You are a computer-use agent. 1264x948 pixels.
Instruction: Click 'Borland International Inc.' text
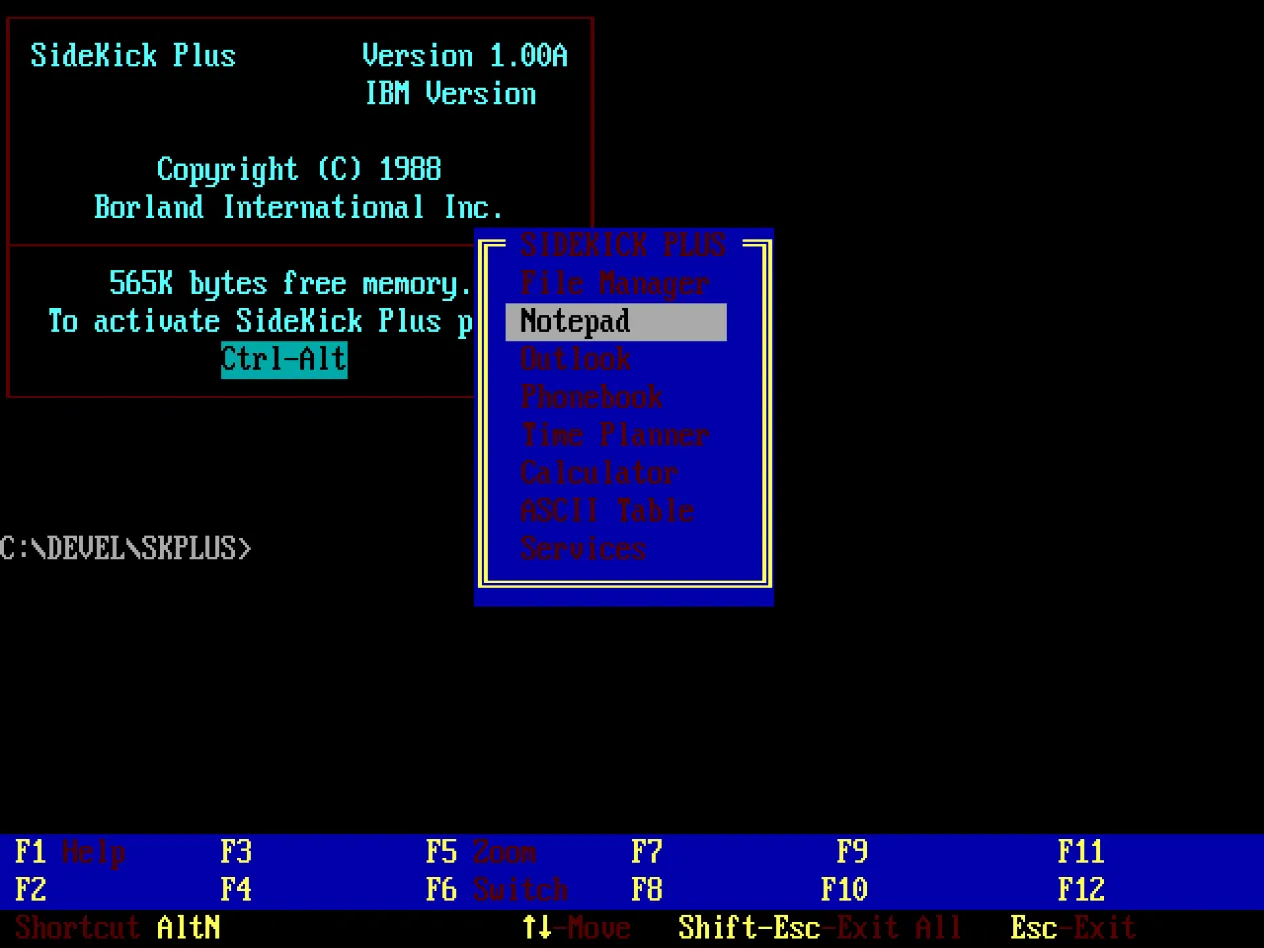[x=299, y=208]
